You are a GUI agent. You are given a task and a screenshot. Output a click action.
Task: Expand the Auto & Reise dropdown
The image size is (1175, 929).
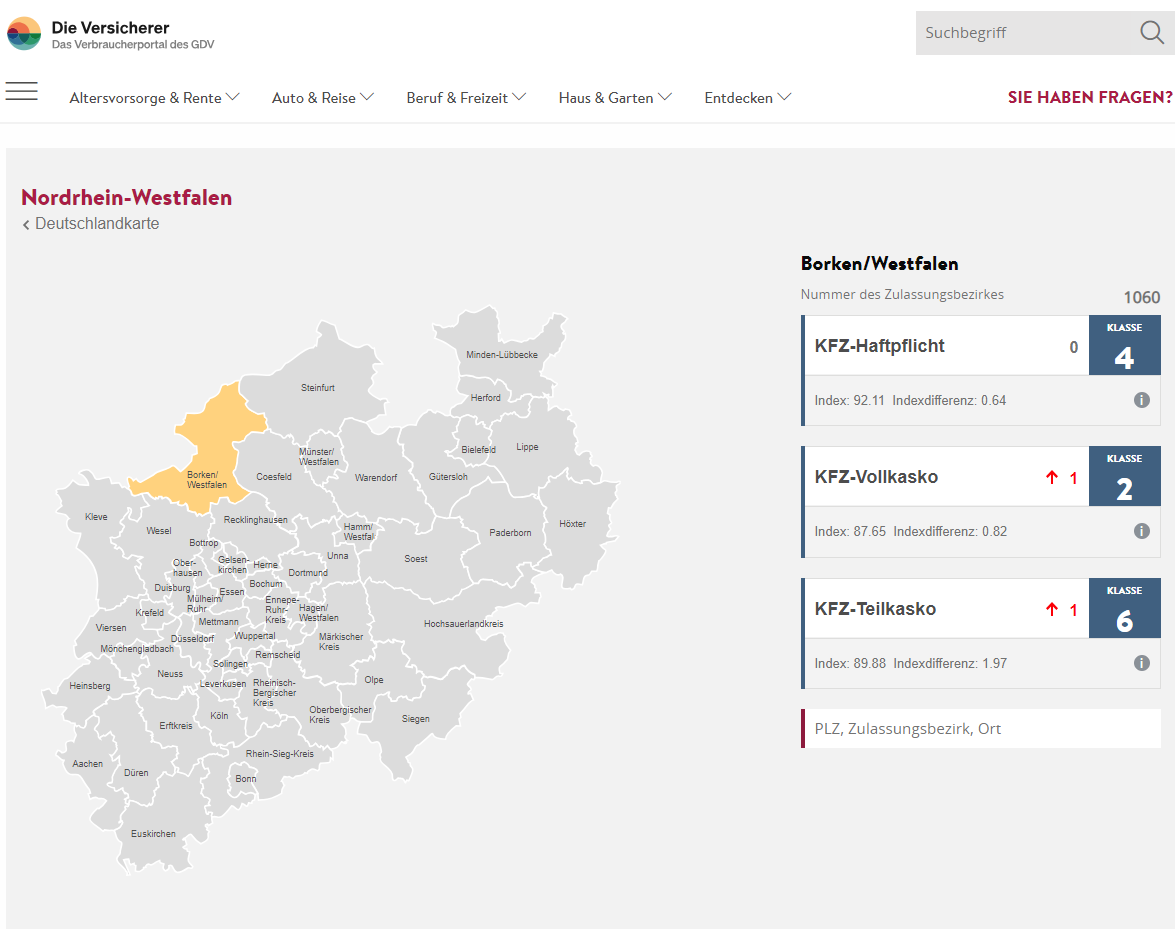[322, 98]
